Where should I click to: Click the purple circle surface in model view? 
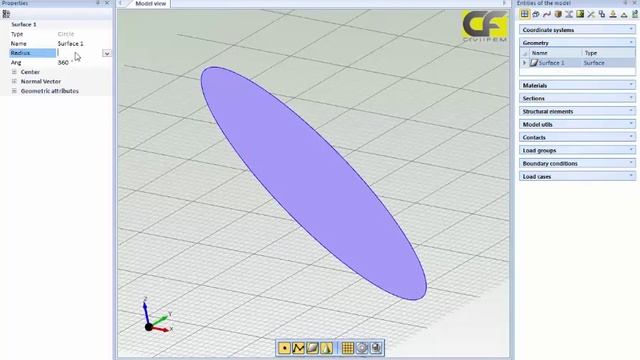pos(313,183)
